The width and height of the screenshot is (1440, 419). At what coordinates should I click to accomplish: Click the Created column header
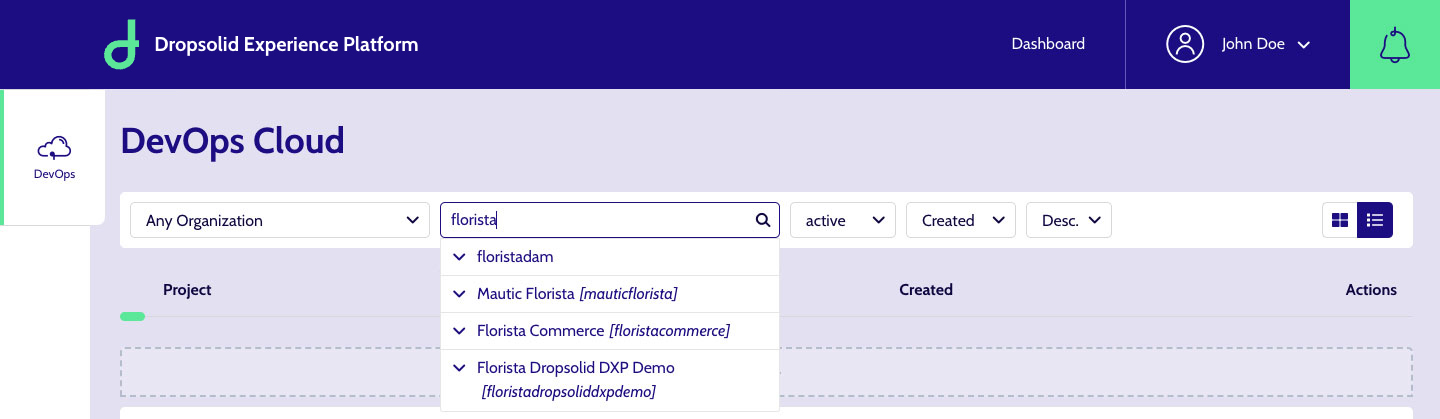coord(926,290)
